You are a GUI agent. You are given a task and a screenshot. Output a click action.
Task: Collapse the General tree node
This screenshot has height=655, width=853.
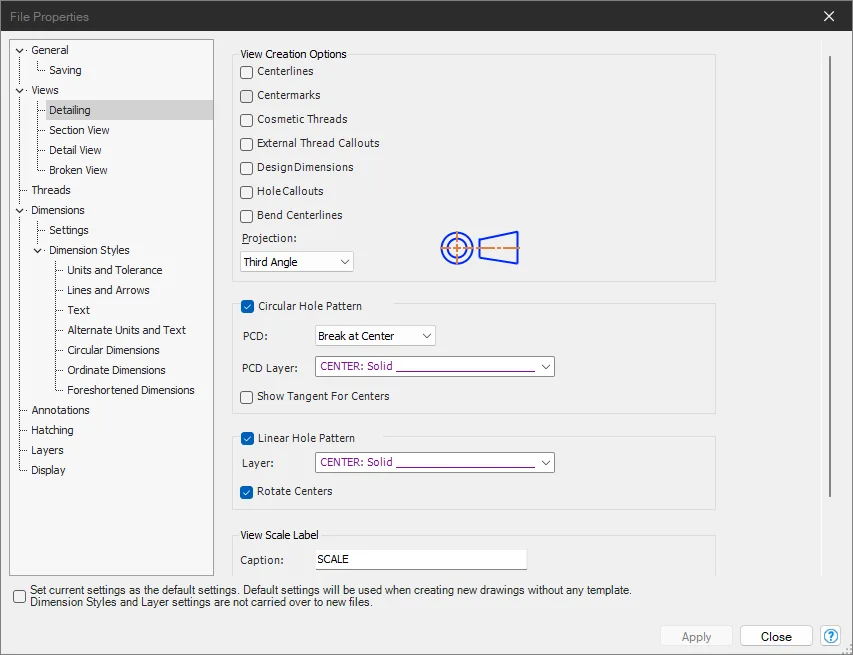coord(20,51)
